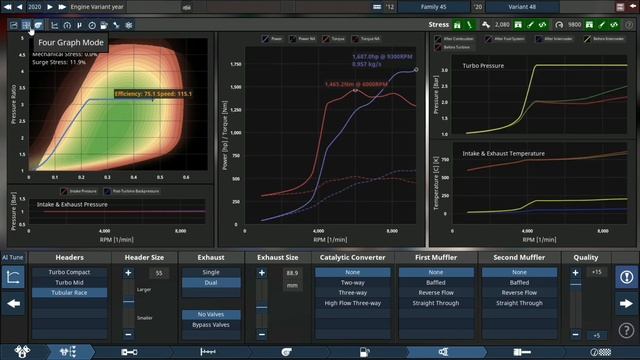Go to previous page with left arrow
This screenshot has height=360, width=640.
coord(13,304)
